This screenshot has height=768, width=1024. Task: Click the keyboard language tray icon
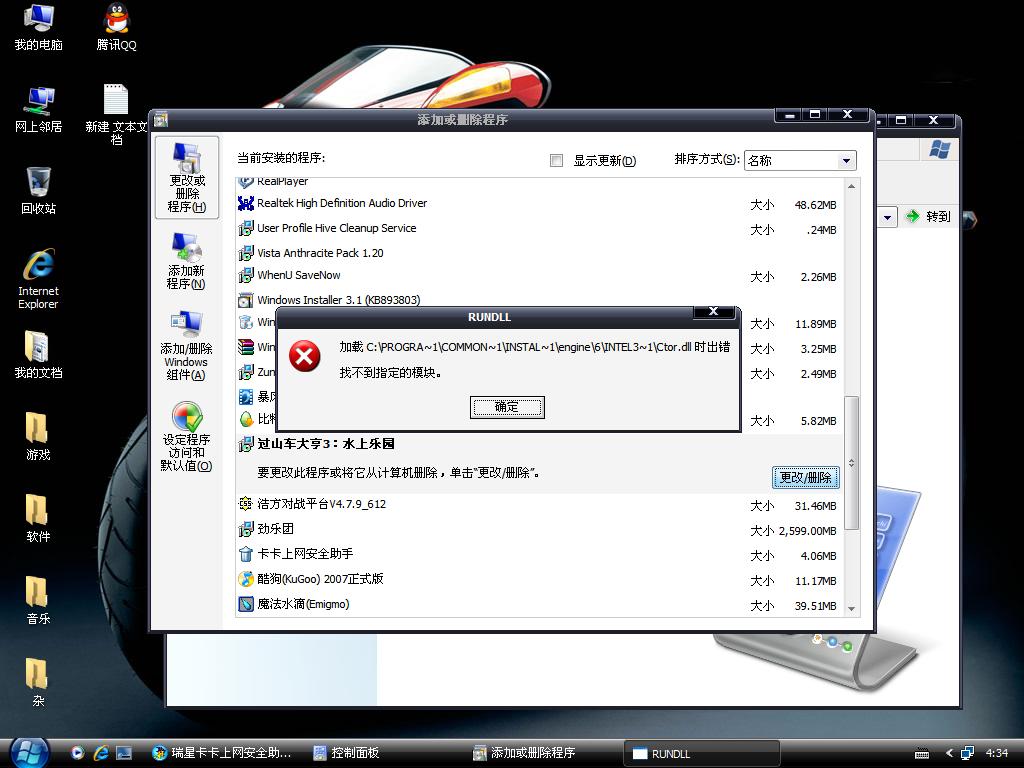point(921,754)
